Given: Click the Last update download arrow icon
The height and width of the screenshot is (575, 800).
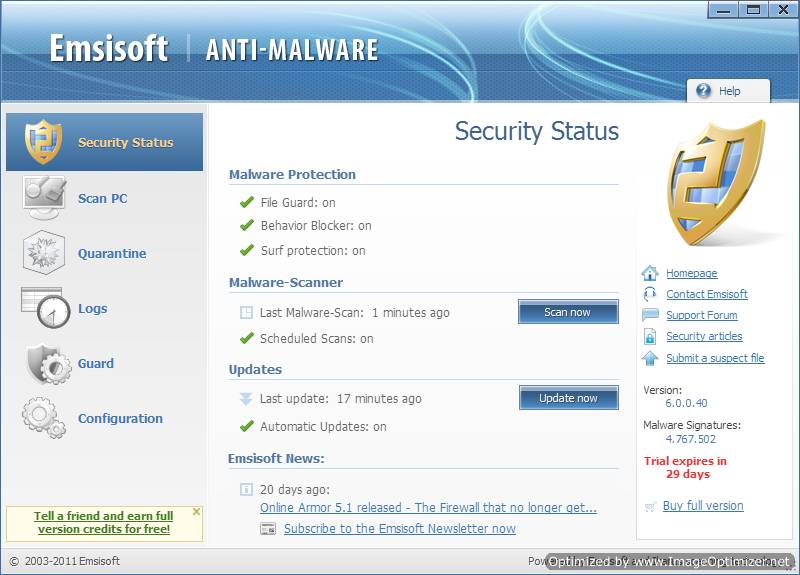Looking at the screenshot, I should click(246, 398).
